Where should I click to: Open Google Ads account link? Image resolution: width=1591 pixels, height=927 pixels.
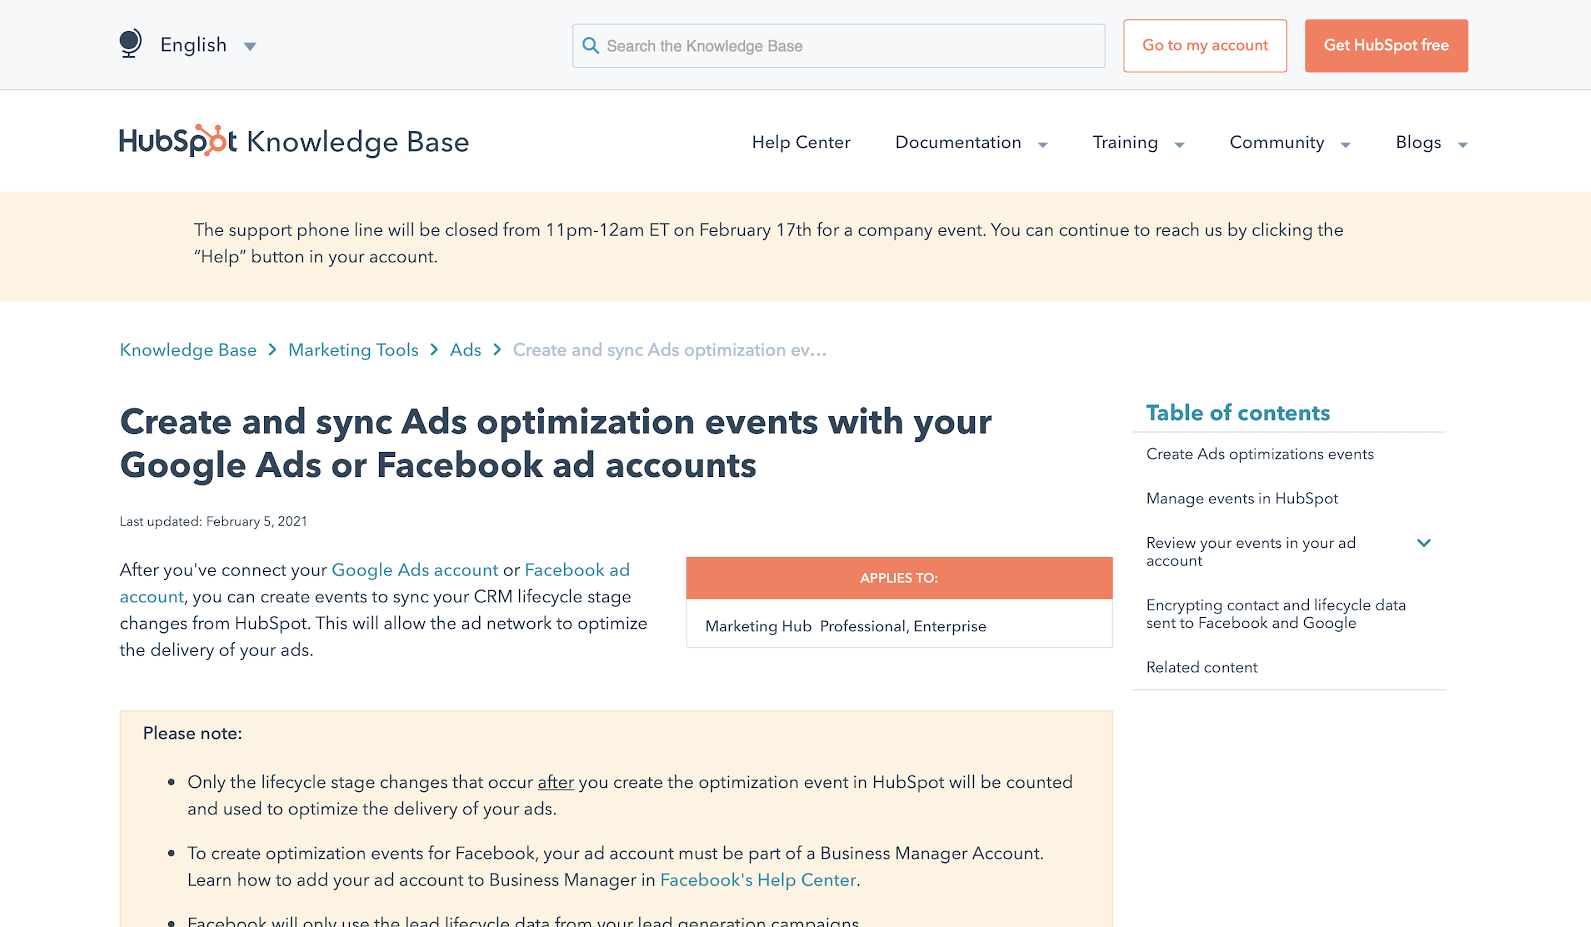(415, 570)
